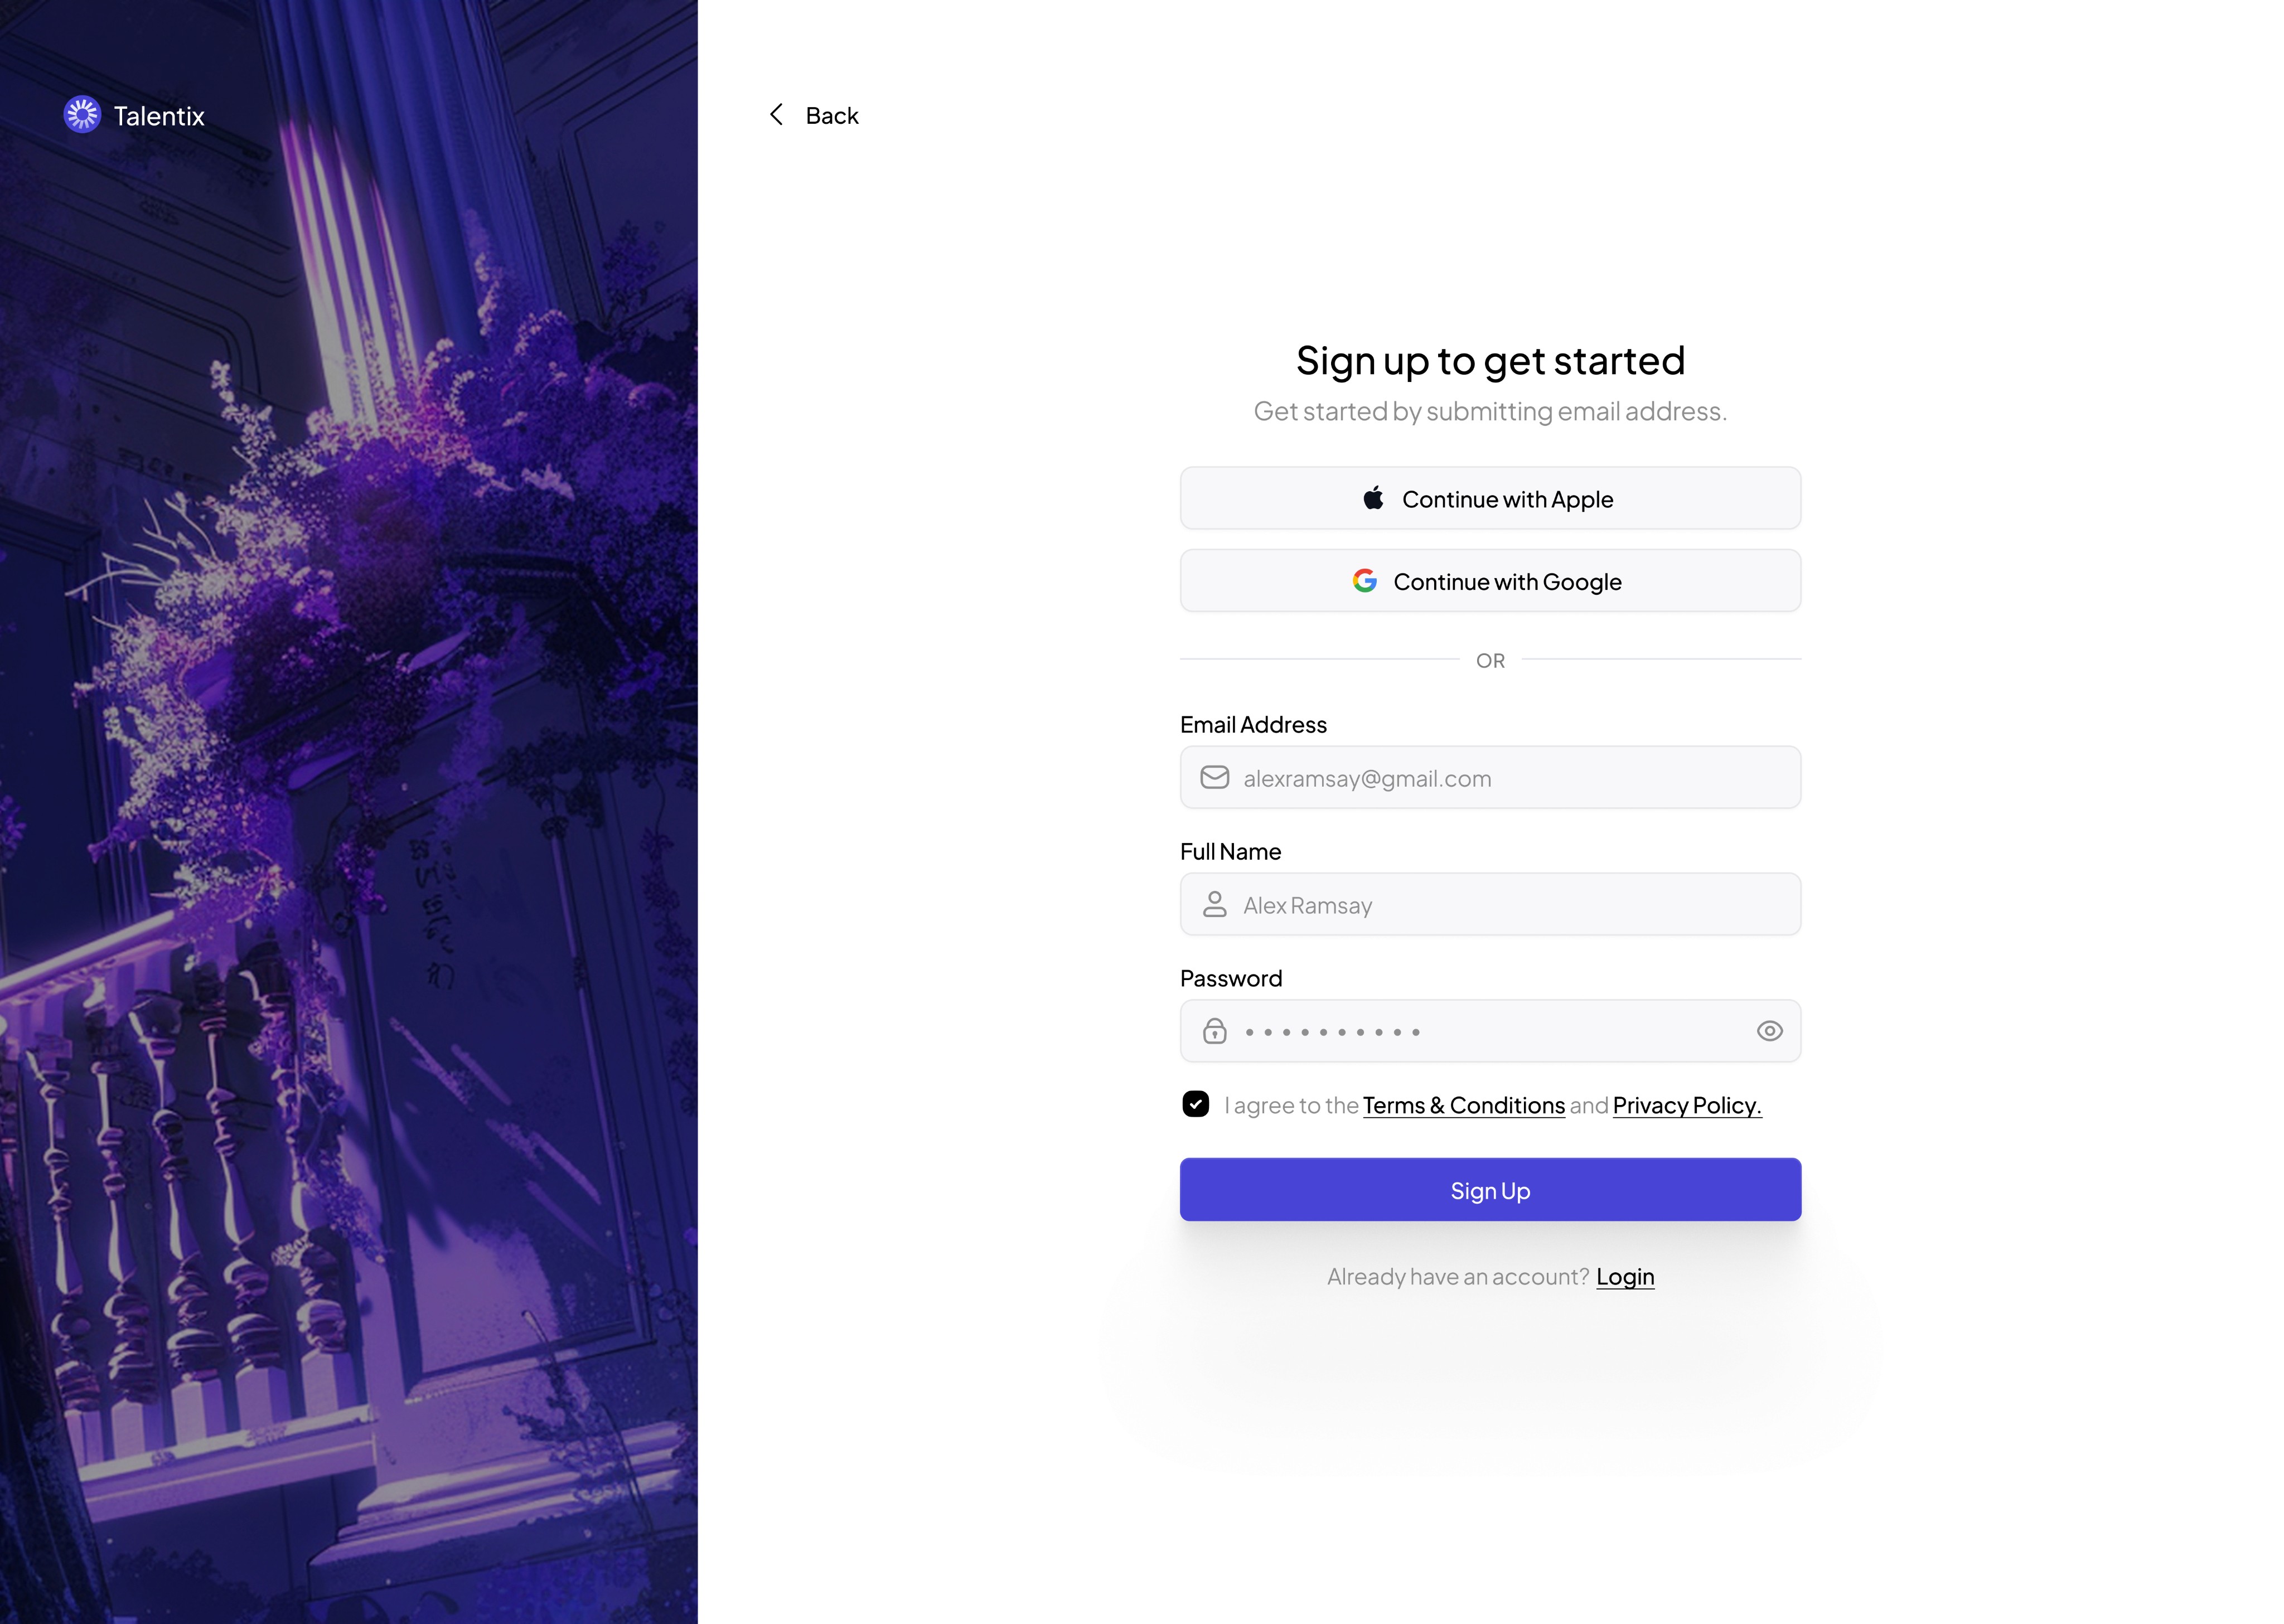Open the Terms & Conditions link
Screen dimensions: 2284x1624
coord(1463,1106)
